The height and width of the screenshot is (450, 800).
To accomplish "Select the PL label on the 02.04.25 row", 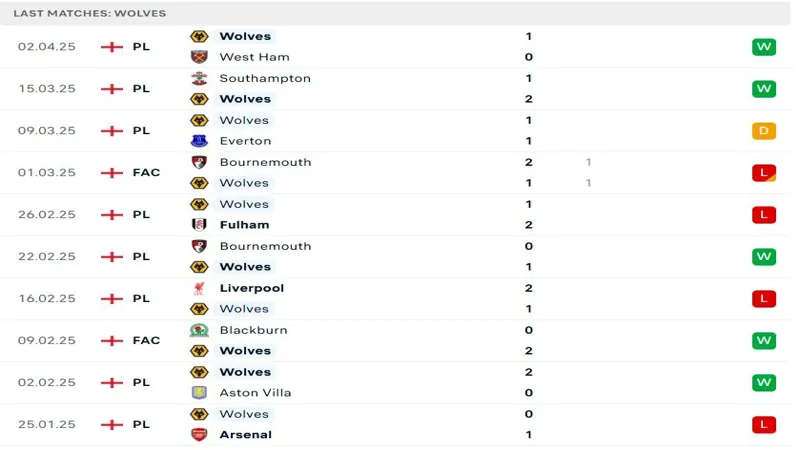I will click(x=141, y=46).
